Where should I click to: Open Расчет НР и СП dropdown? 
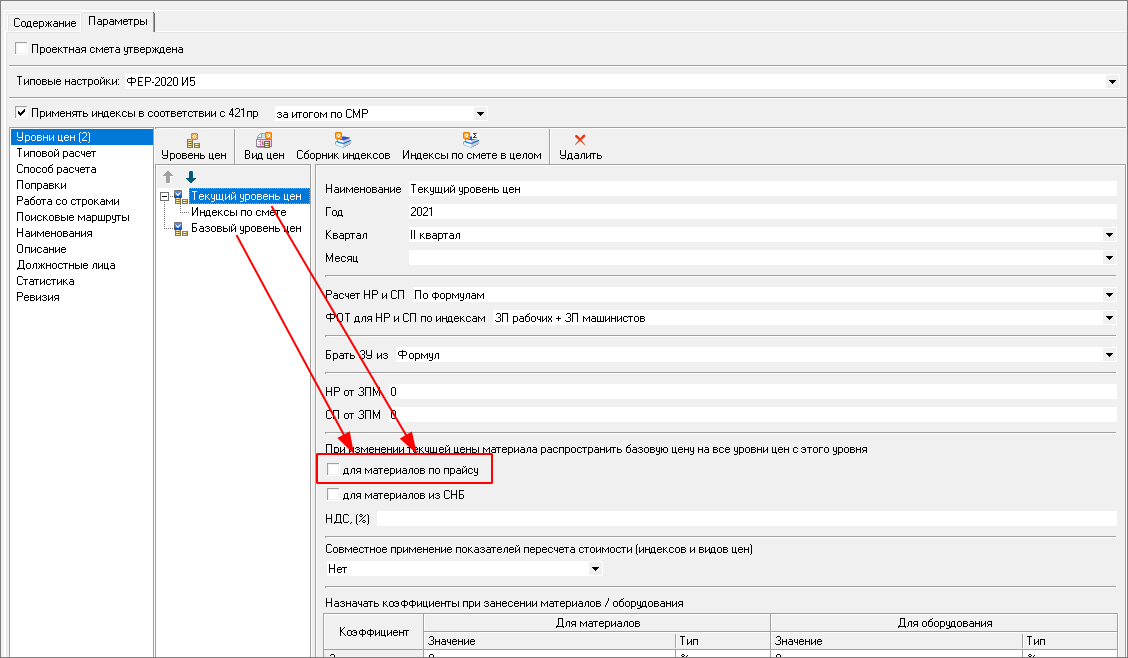[1109, 295]
